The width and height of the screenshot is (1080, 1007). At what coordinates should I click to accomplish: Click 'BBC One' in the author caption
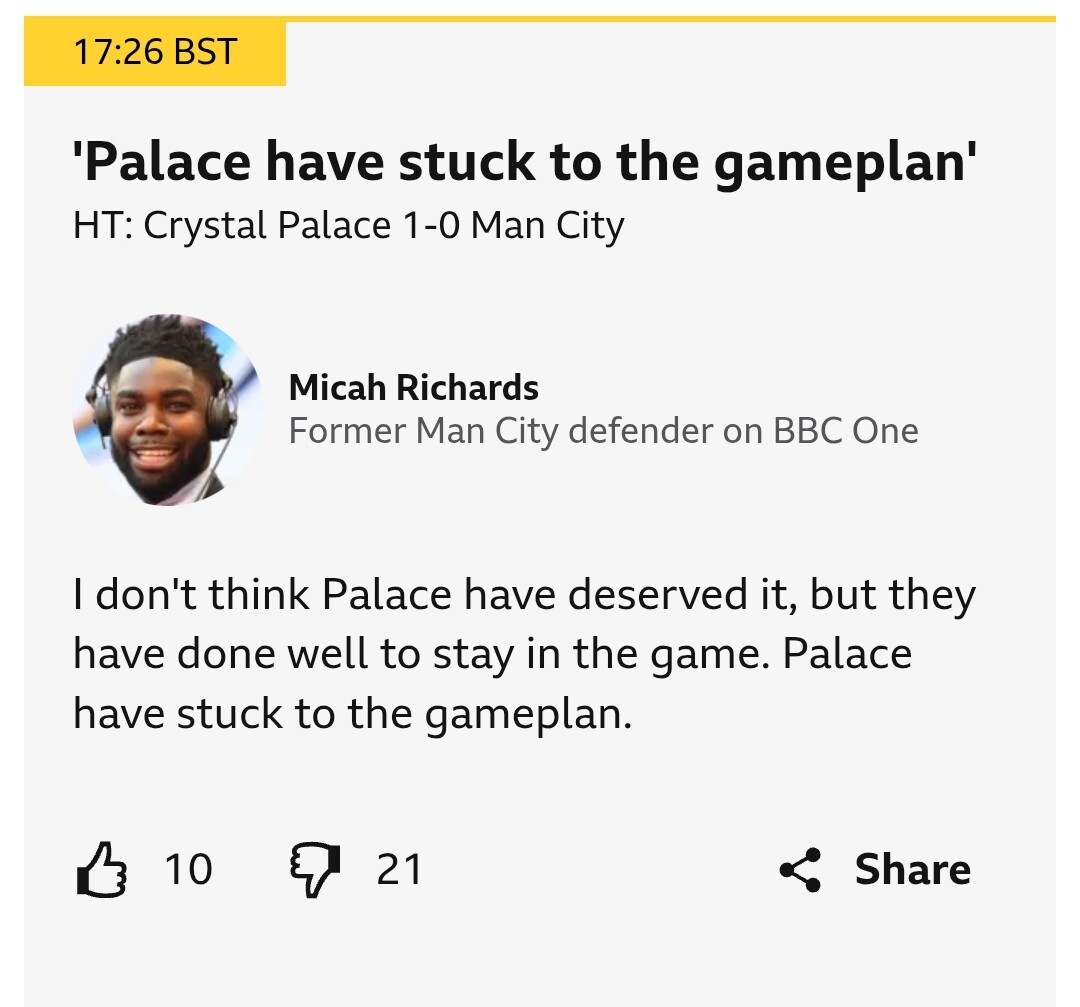pyautogui.click(x=845, y=431)
